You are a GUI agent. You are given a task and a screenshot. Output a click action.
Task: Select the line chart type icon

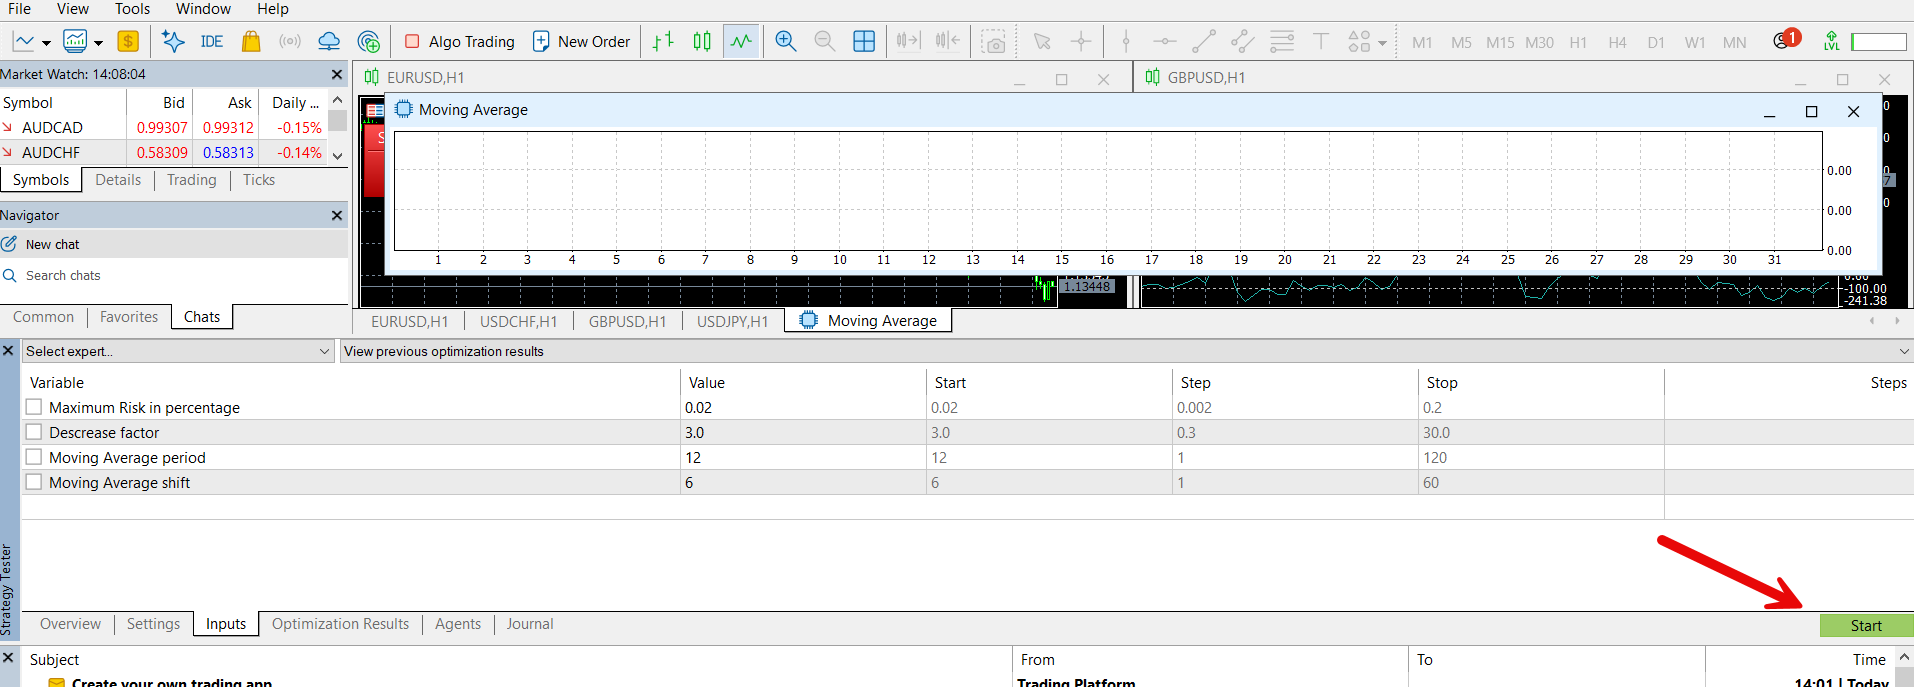pos(741,41)
